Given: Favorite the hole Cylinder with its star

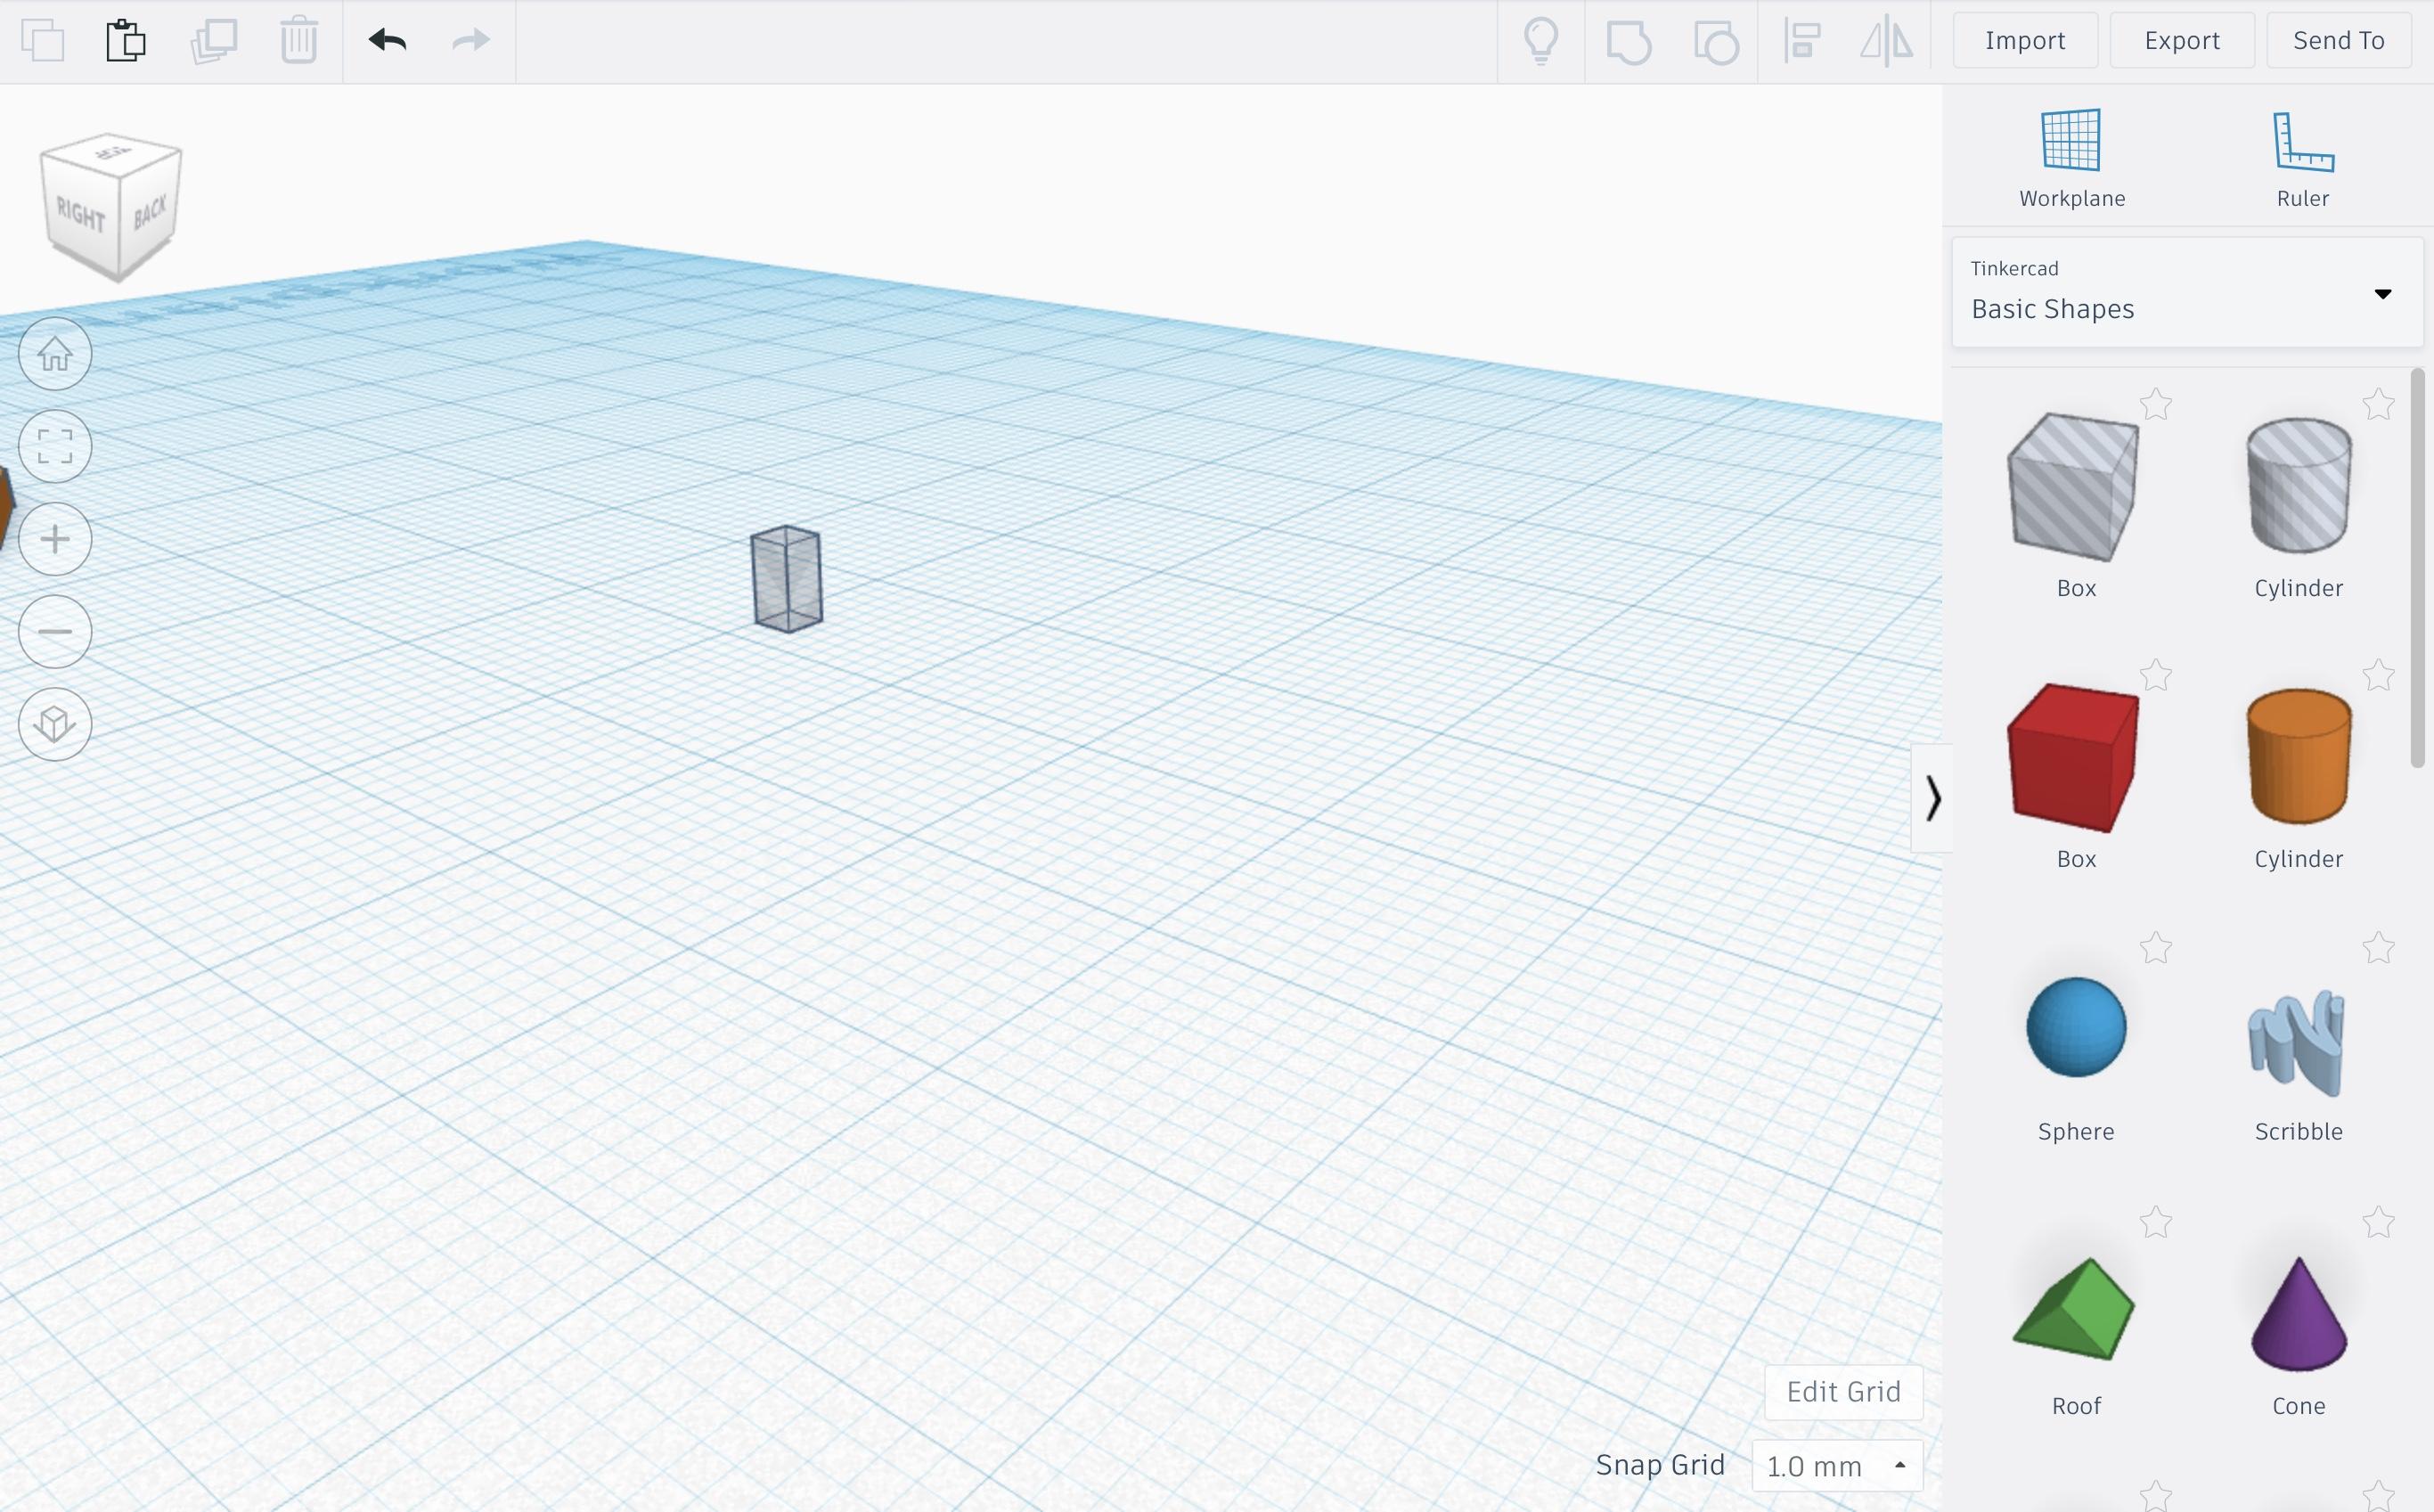Looking at the screenshot, I should pos(2379,405).
